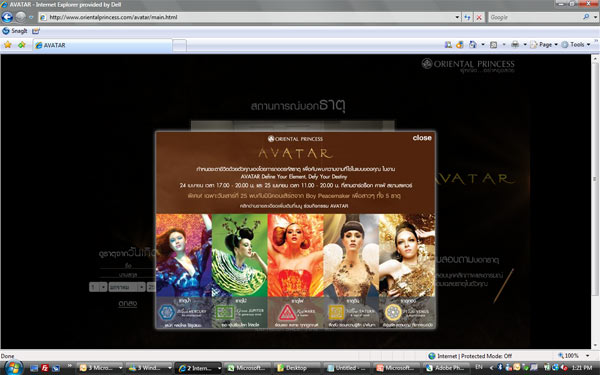Click the green wood element model image
Image resolution: width=600 pixels, height=375 pixels.
point(240,255)
